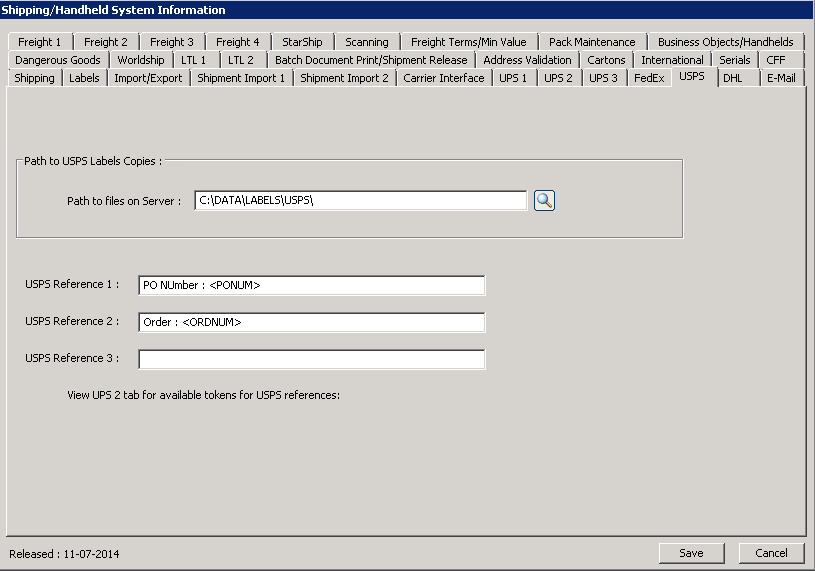Switch to the UPS 2 tab
The image size is (815, 571).
coord(558,78)
